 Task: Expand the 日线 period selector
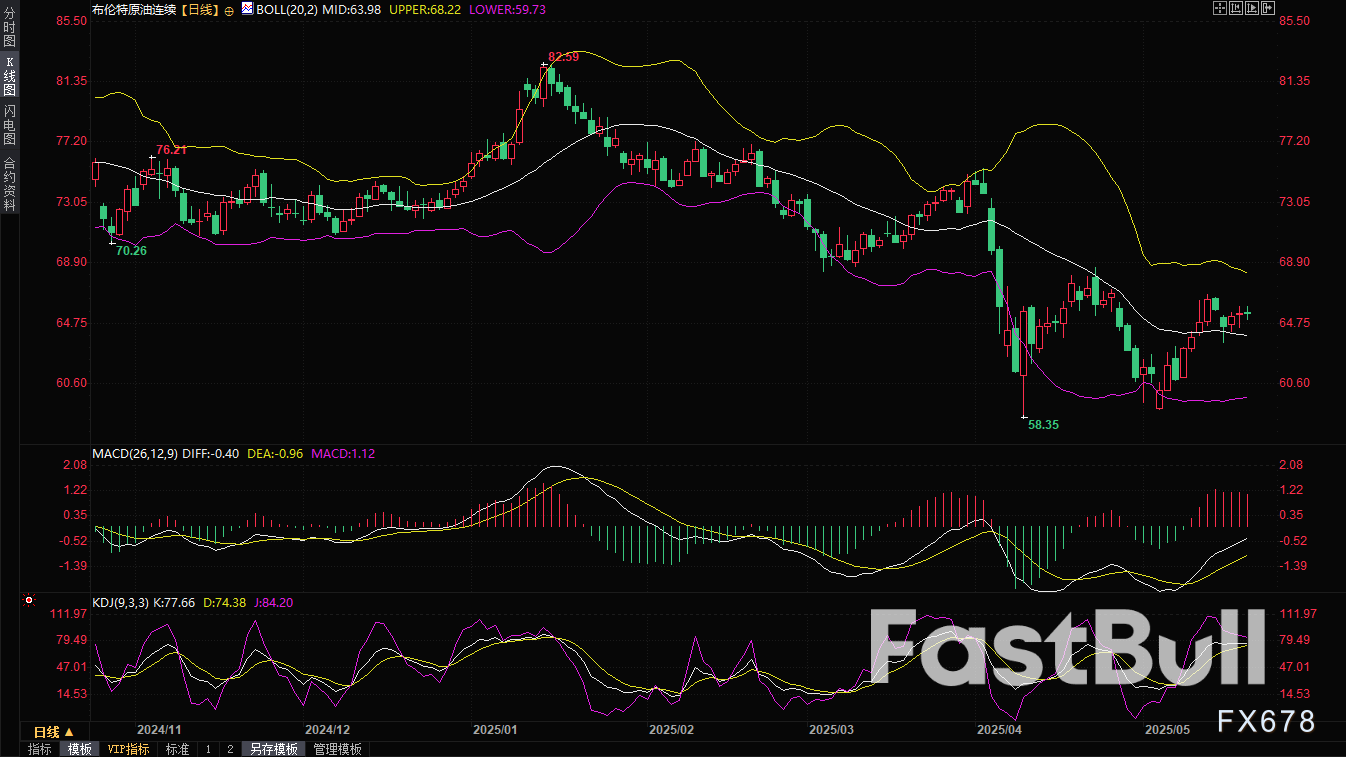click(54, 733)
